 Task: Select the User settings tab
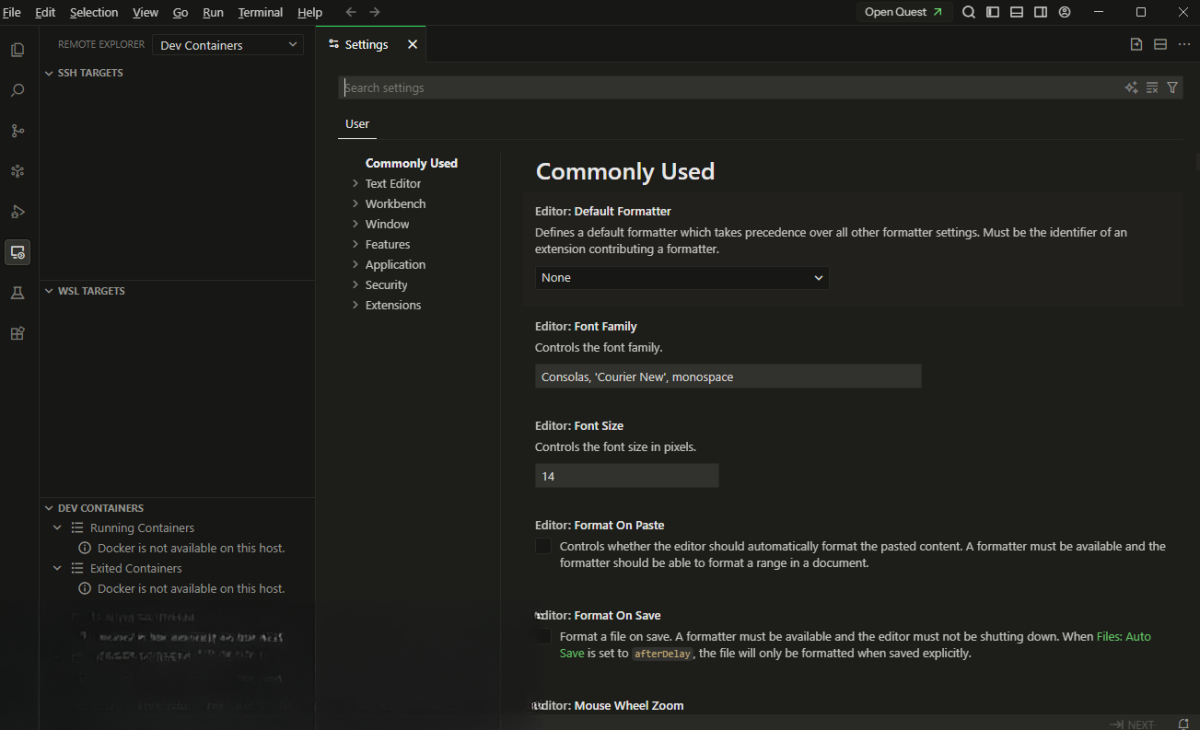(357, 124)
